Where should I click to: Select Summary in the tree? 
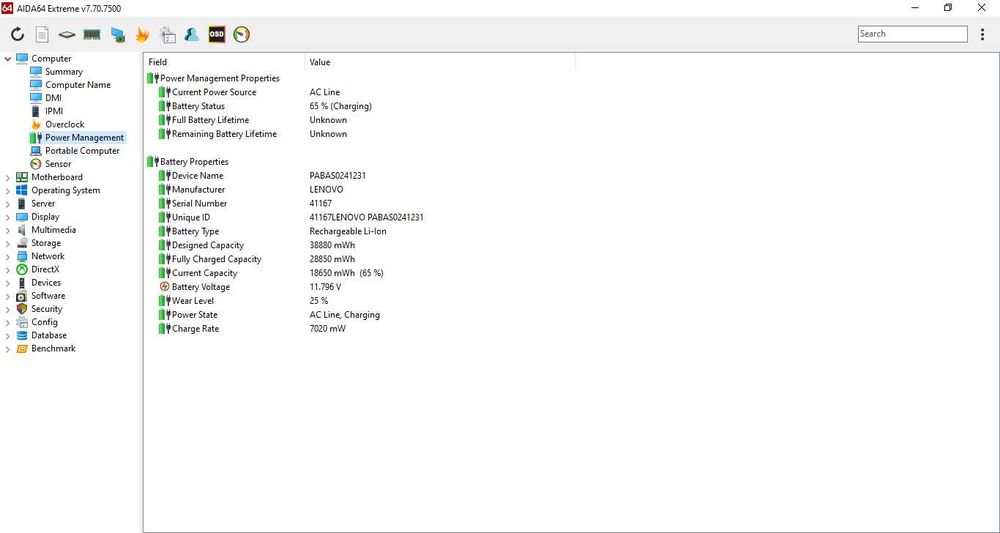pos(64,71)
